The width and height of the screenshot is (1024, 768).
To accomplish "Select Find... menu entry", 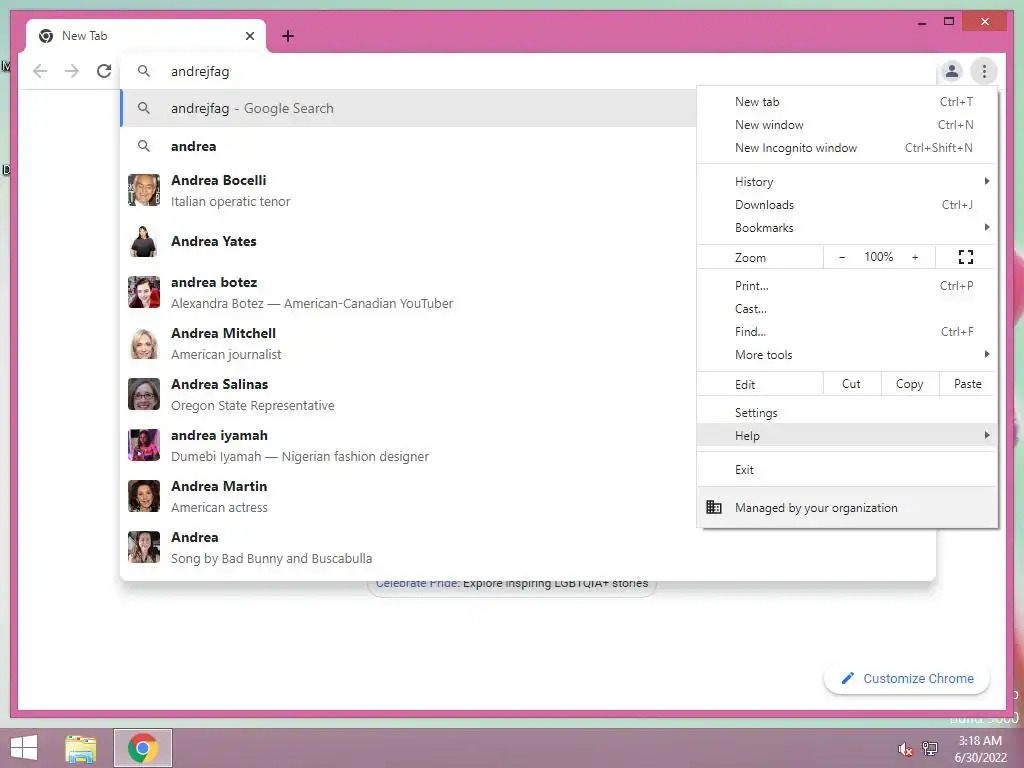I will coord(847,332).
